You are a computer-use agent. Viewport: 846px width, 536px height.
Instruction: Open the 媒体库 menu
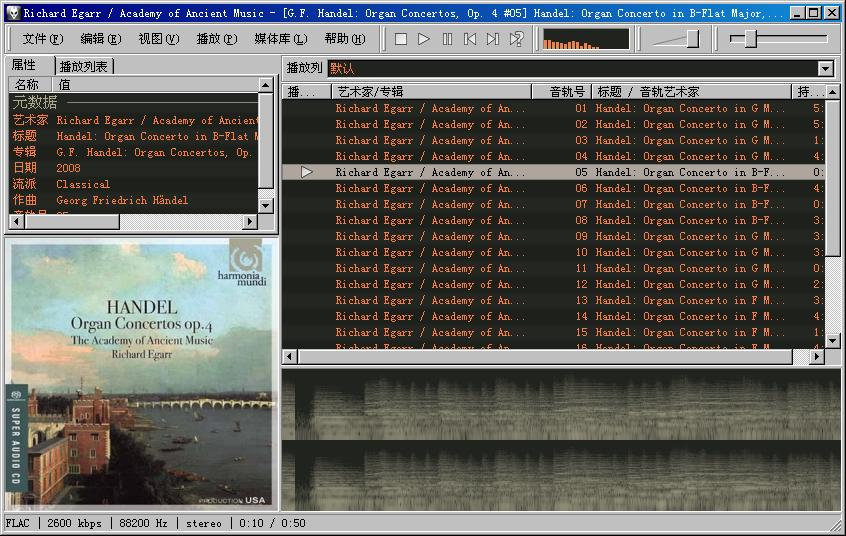(281, 39)
